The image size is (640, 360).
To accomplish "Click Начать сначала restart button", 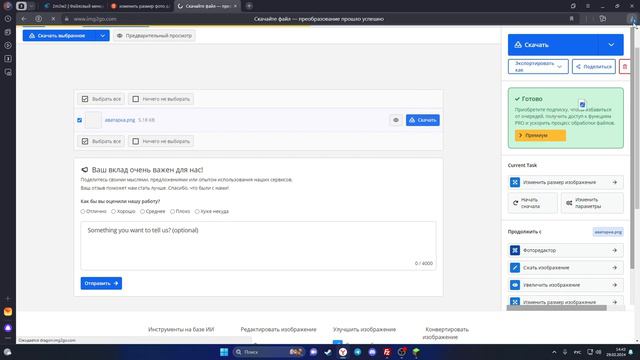I will (533, 203).
